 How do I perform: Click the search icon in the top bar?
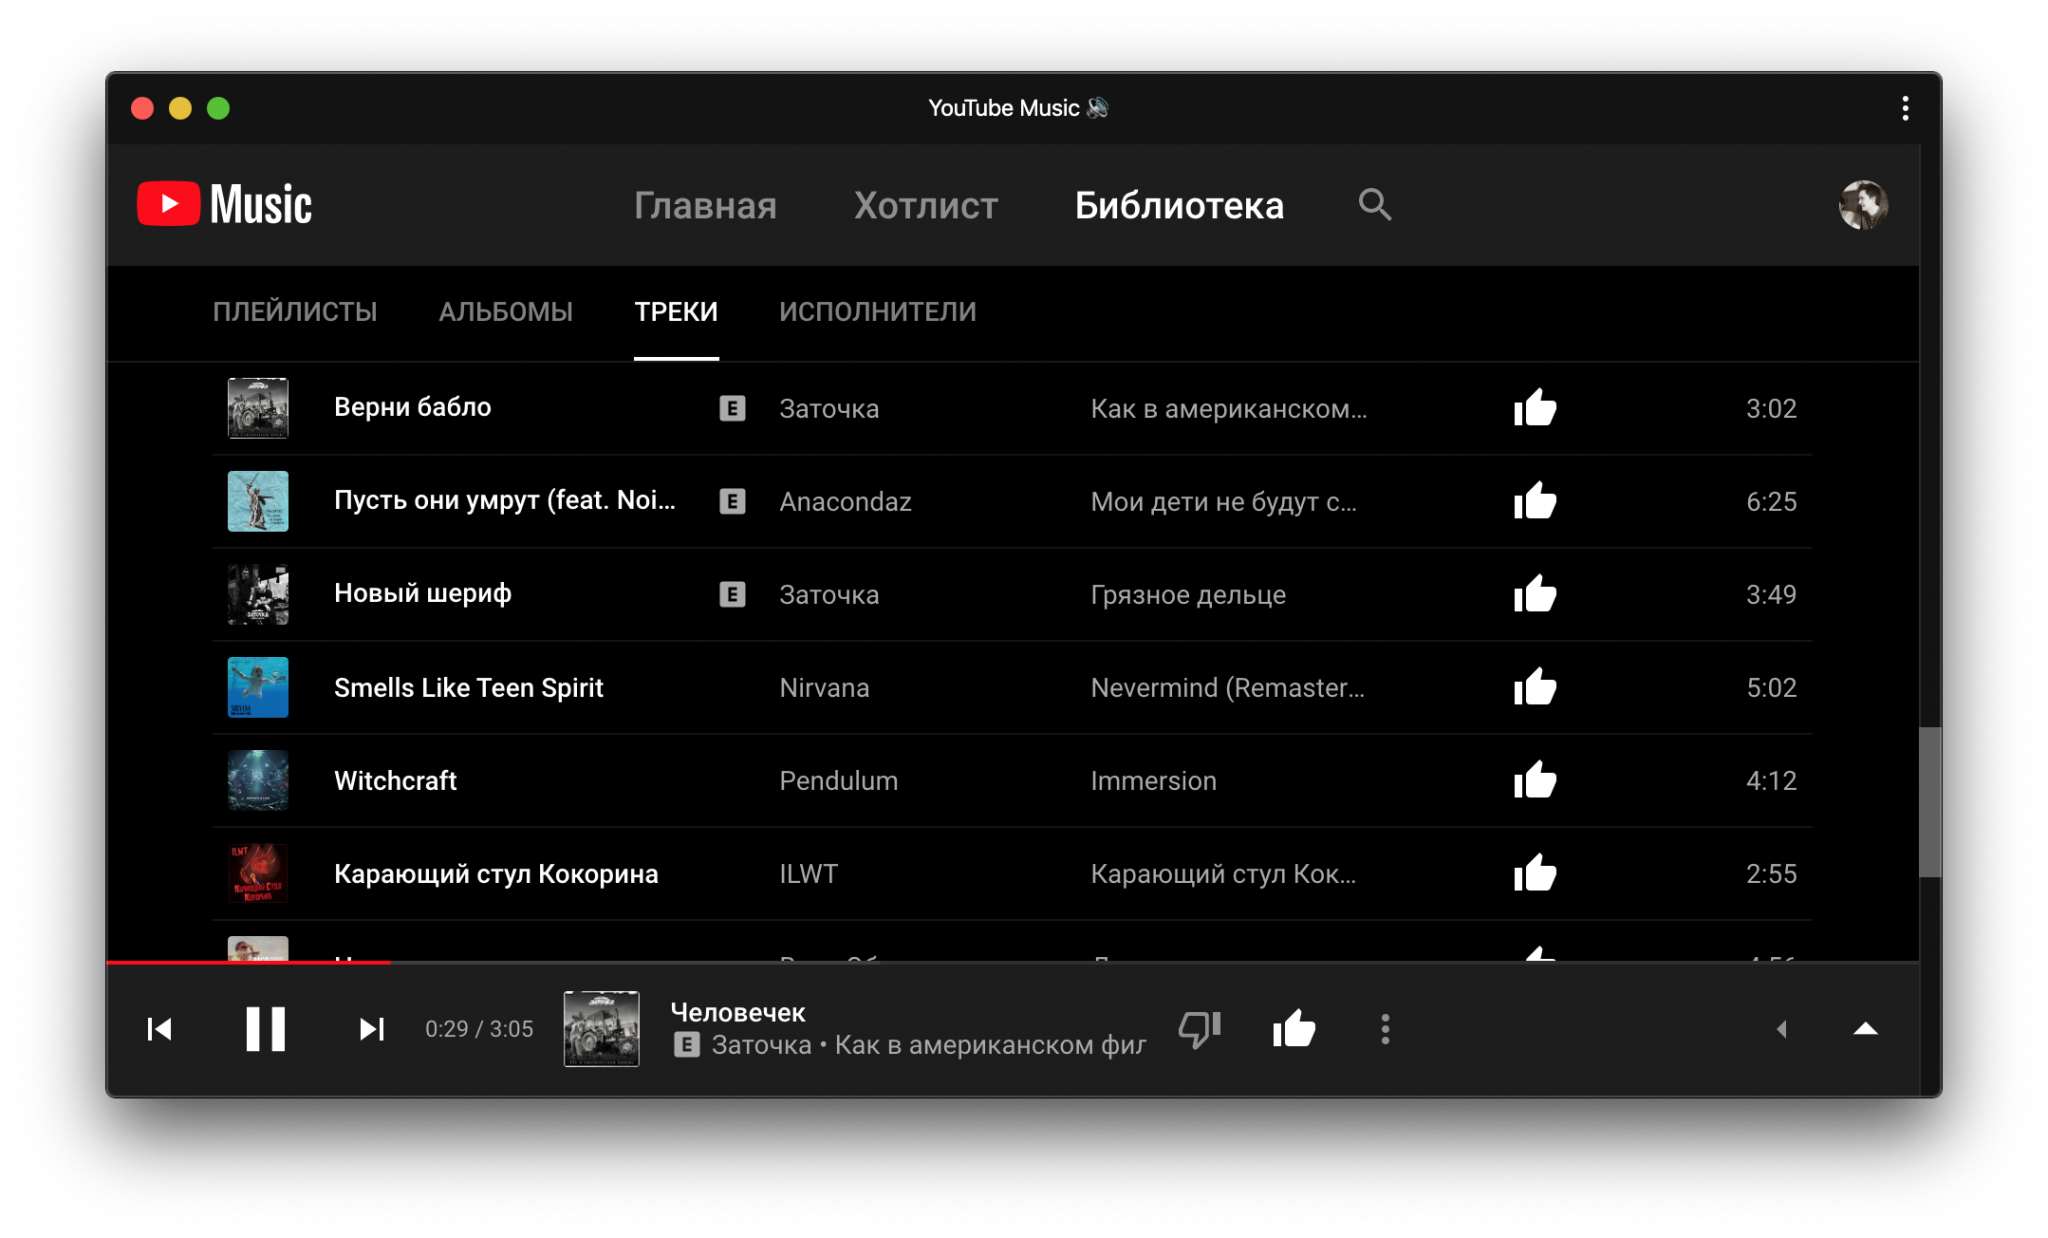[1374, 203]
